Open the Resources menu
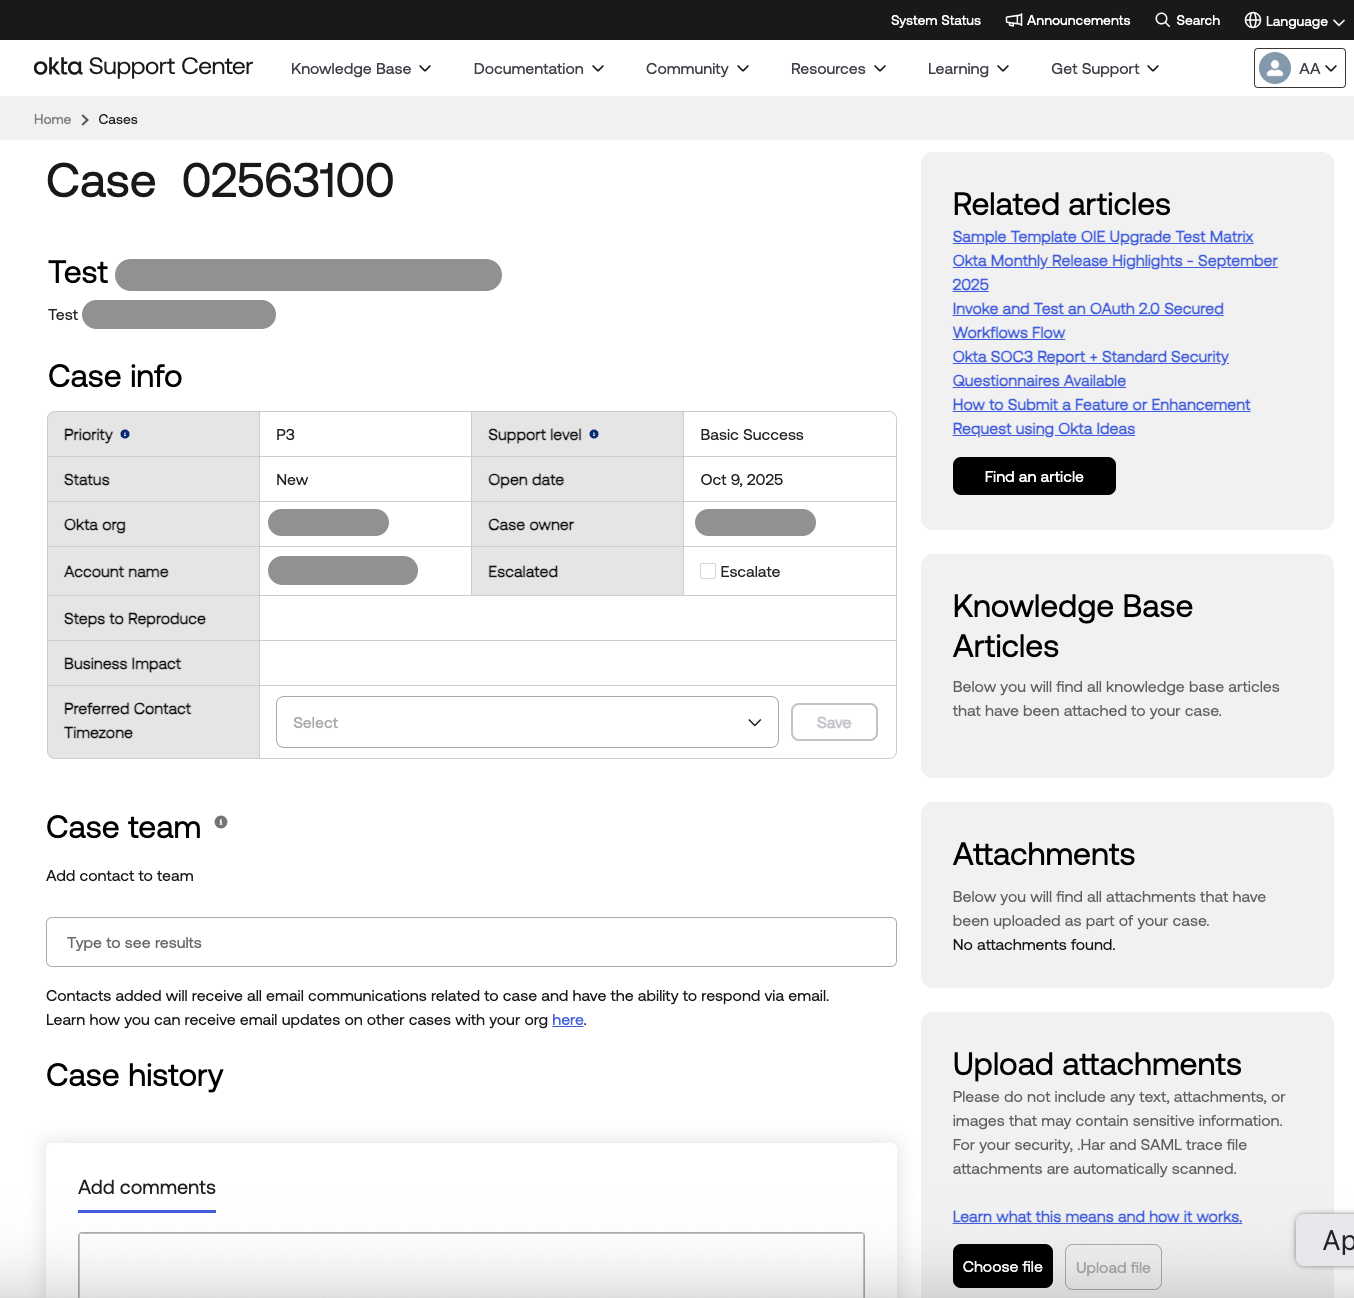This screenshot has width=1354, height=1298. point(839,68)
